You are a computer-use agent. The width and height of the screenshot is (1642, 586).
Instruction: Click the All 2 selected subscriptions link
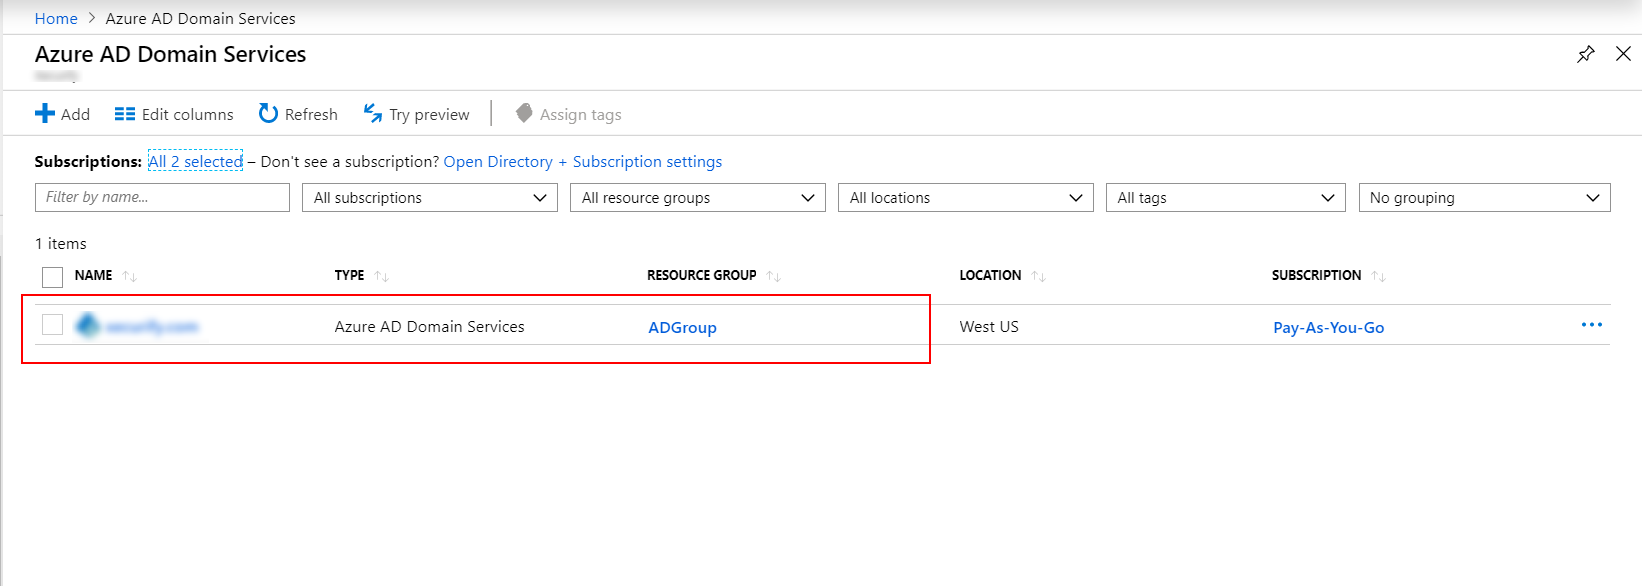click(x=196, y=161)
